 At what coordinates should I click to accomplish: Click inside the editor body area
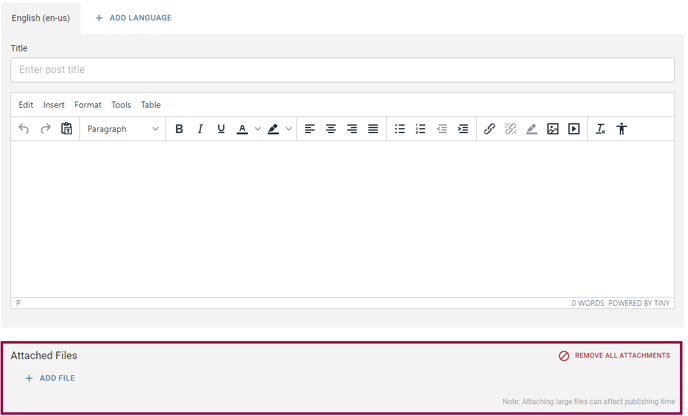point(342,219)
